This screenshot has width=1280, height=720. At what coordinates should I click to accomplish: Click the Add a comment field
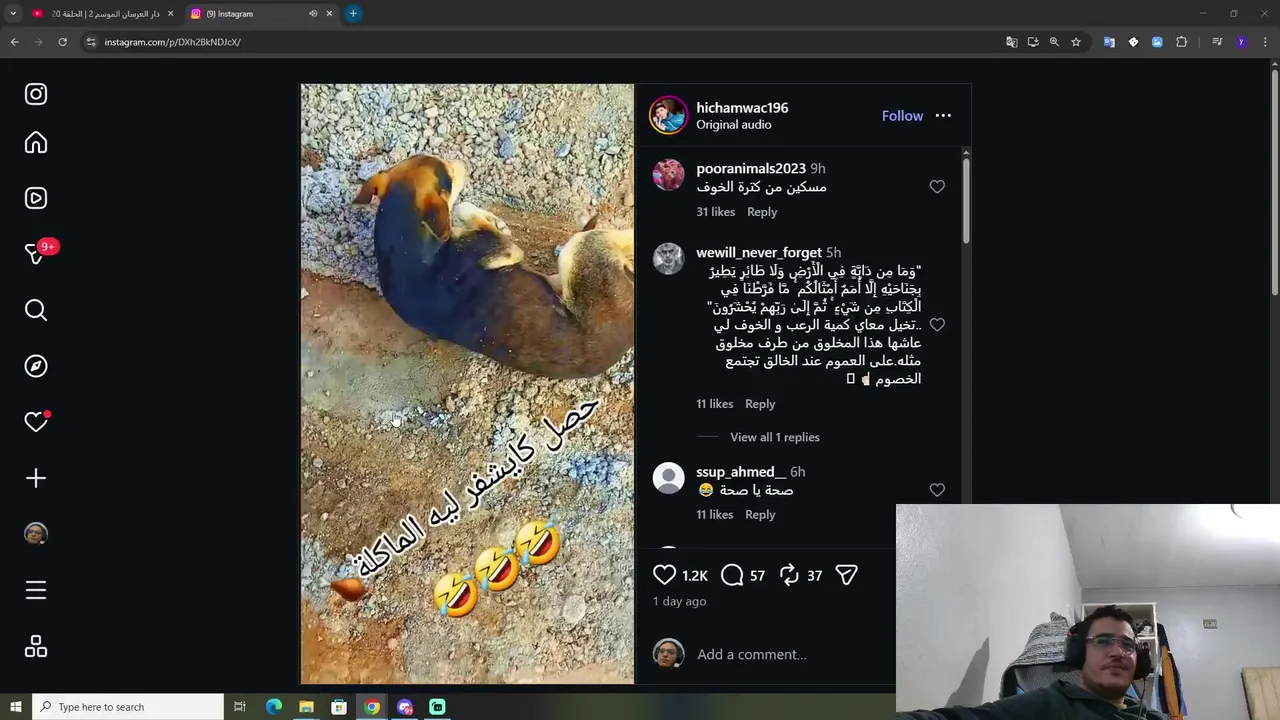click(x=790, y=654)
